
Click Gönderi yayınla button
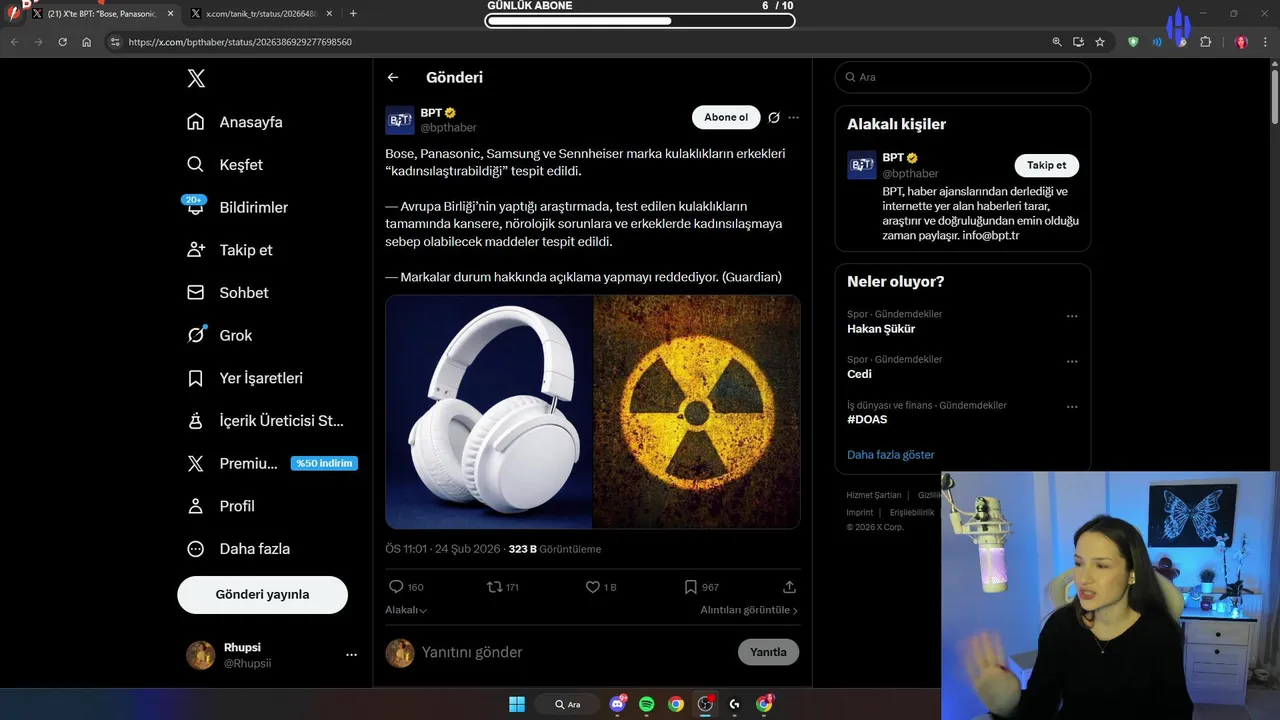tap(262, 594)
